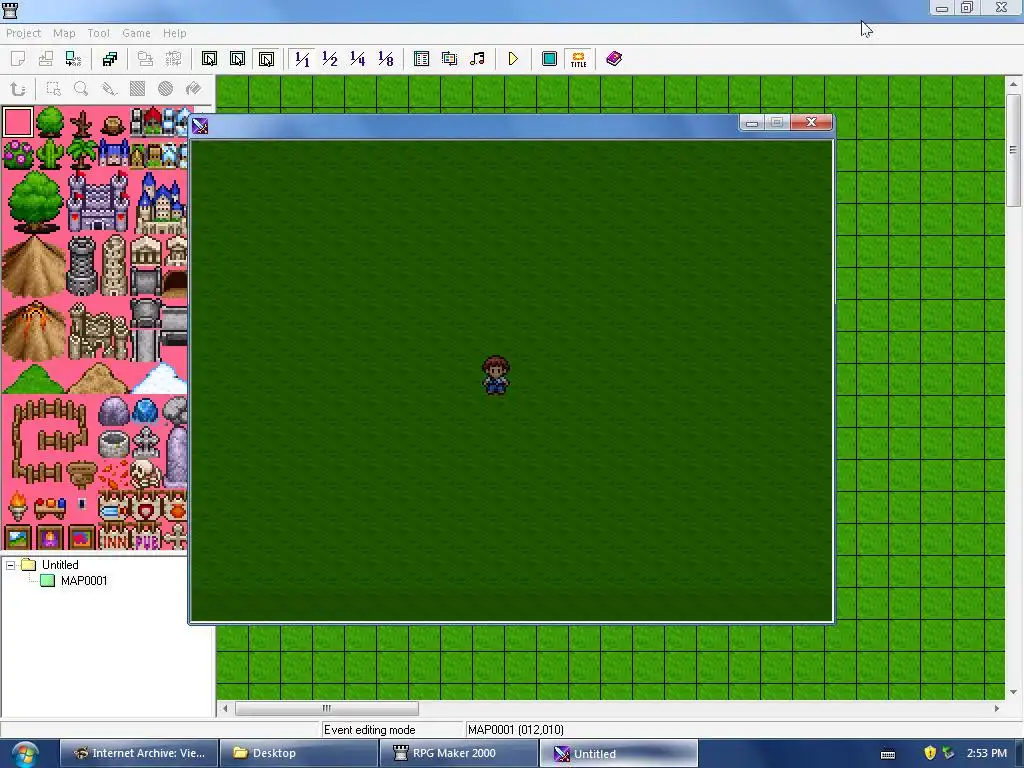Set map zoom to 1/1 scale
Screen dimensions: 1024x768
(x=302, y=59)
